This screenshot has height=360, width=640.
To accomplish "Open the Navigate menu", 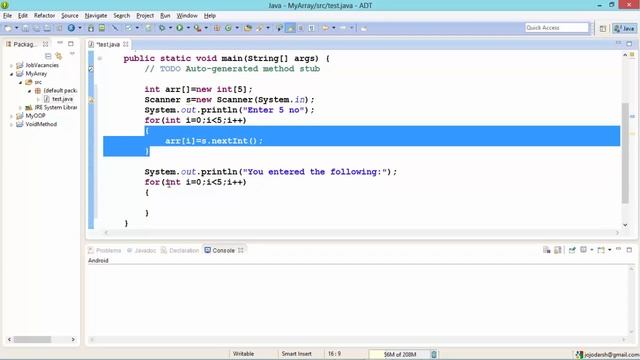I will (x=96, y=16).
